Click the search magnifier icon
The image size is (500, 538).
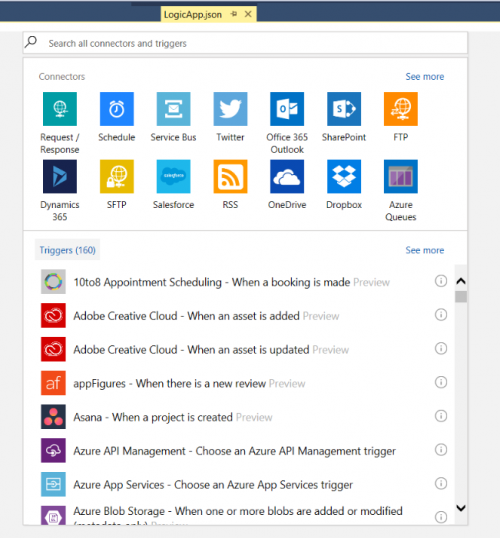31,42
